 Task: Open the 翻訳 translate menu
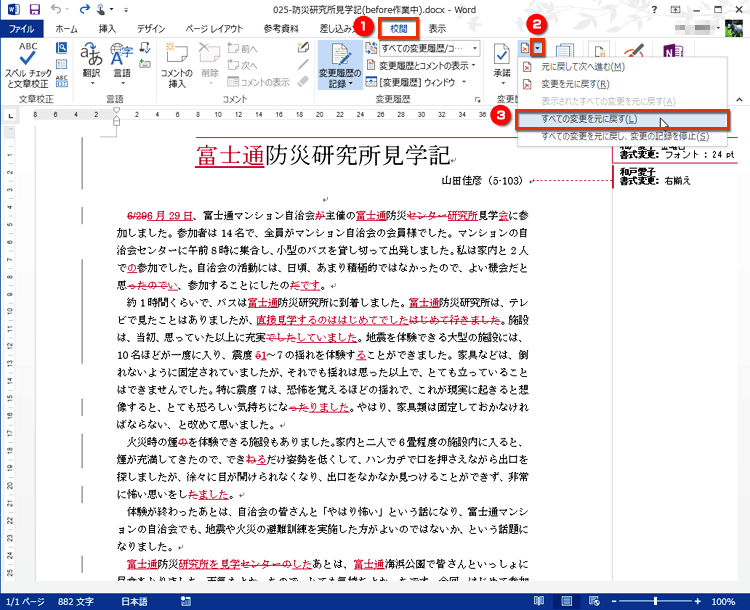coord(91,65)
